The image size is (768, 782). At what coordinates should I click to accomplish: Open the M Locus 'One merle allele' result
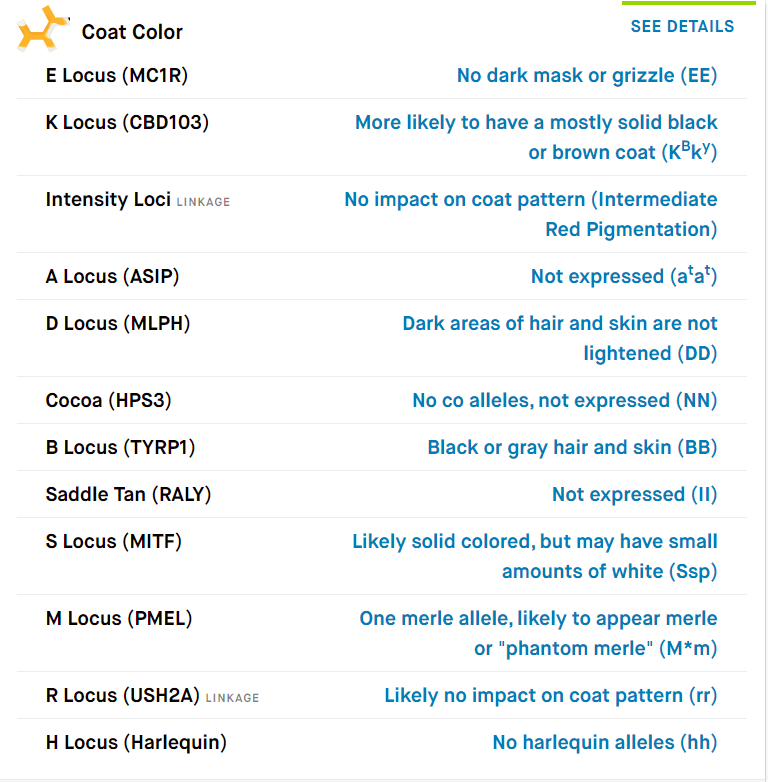[x=538, y=633]
